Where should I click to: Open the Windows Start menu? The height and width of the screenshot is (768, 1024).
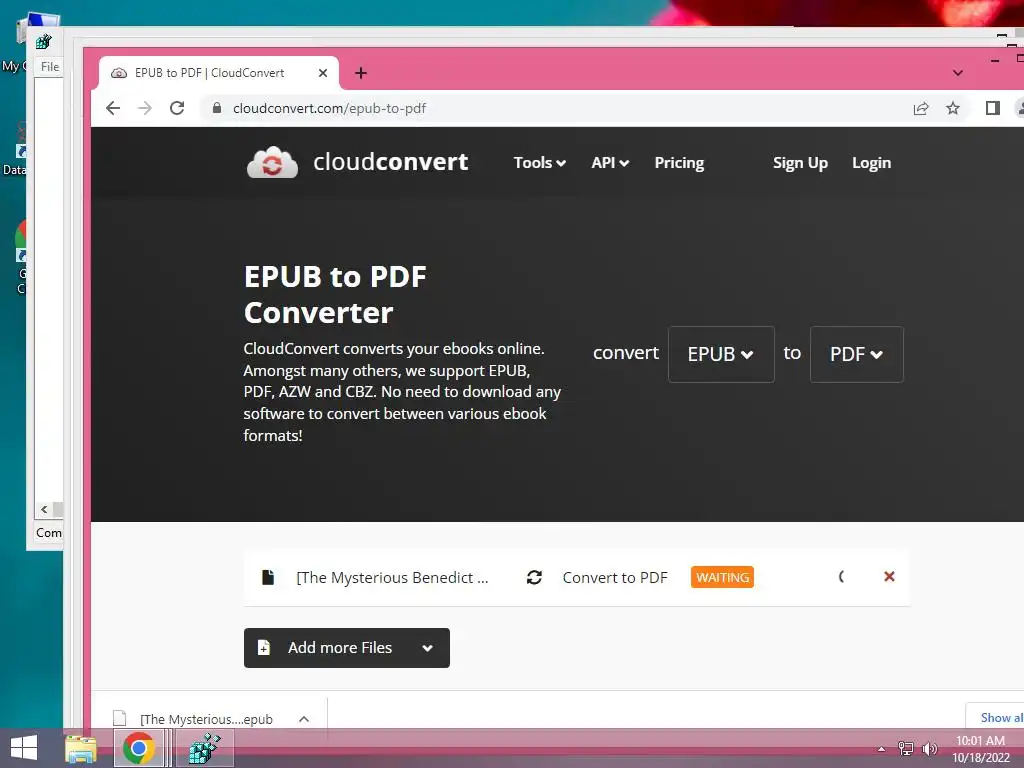click(x=24, y=748)
